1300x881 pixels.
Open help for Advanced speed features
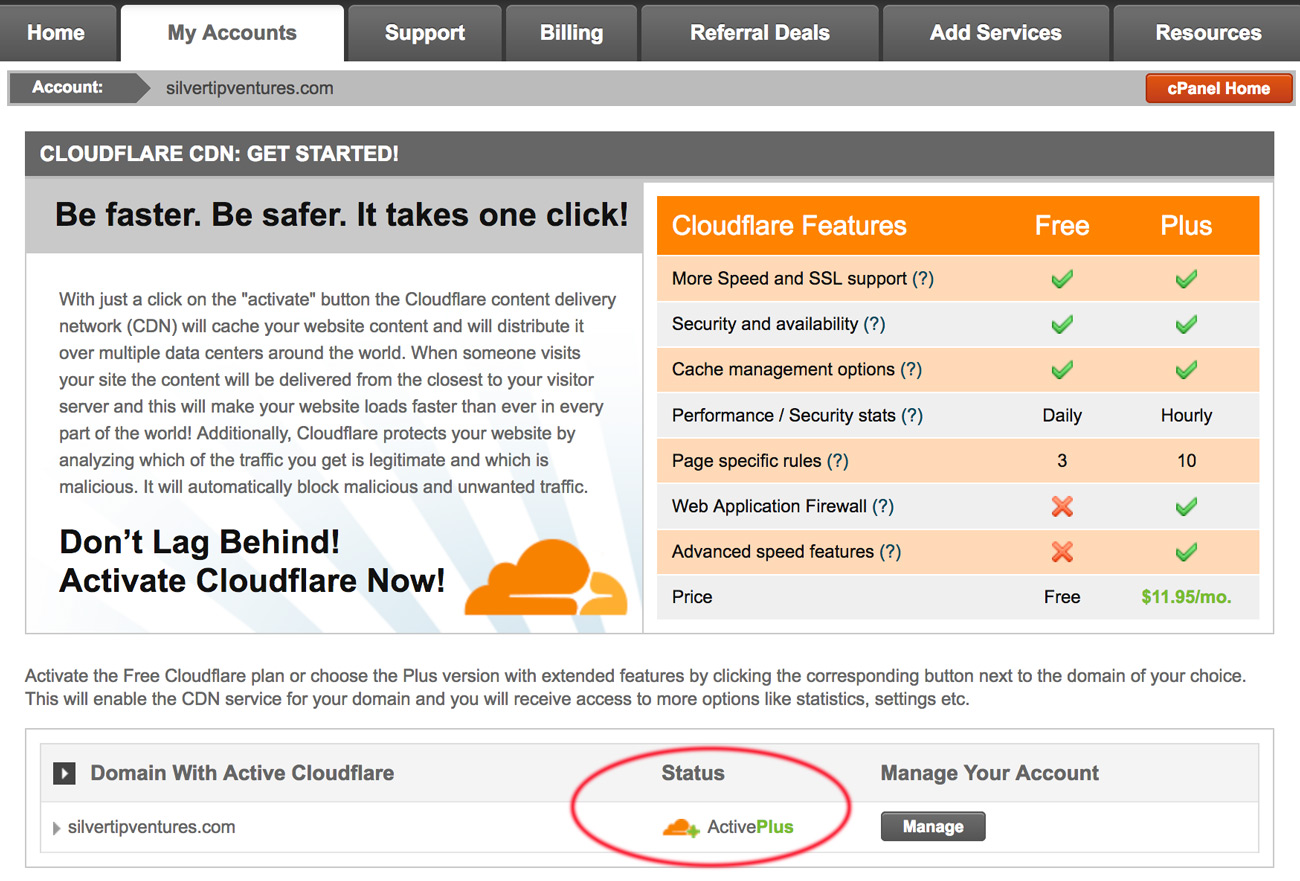coord(890,552)
